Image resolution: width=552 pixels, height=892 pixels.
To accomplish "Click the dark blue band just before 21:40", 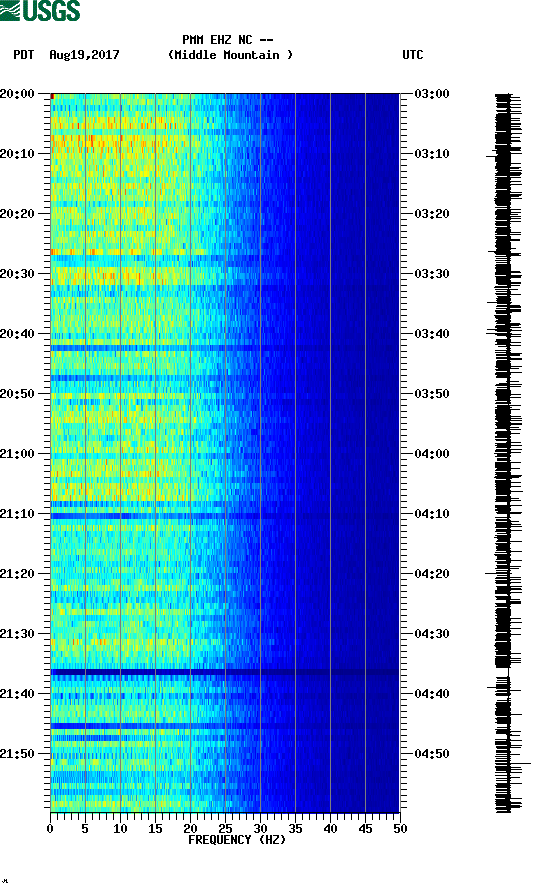I will click(225, 672).
